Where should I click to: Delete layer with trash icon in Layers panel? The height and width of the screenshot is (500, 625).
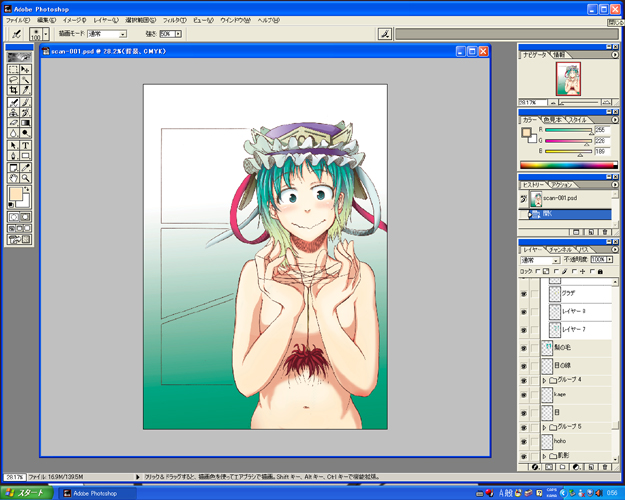(605, 467)
